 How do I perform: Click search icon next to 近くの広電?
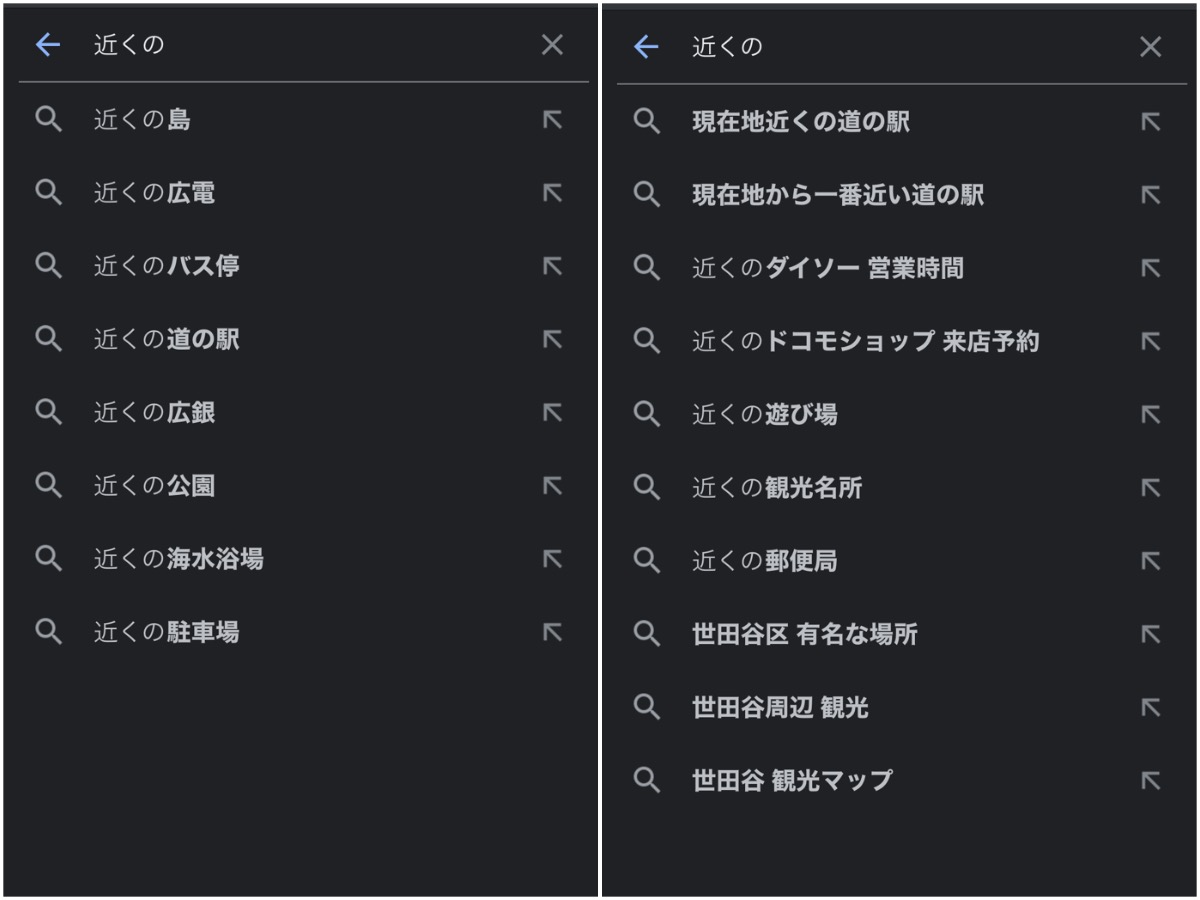(48, 193)
